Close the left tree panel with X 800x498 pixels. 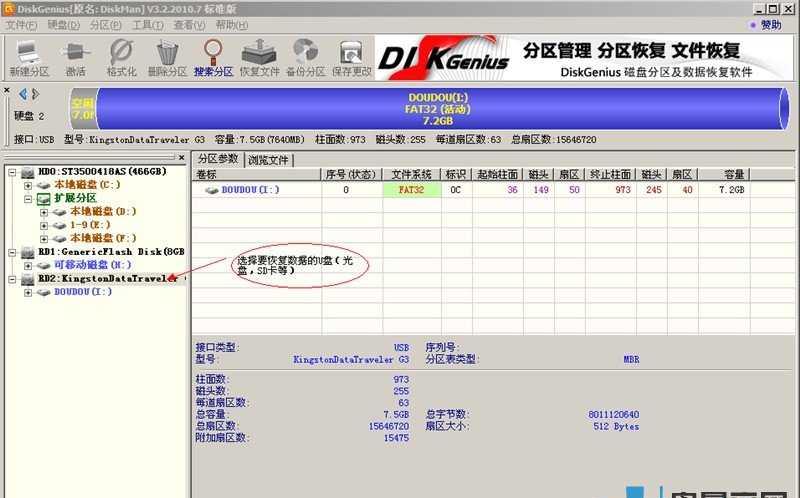coord(182,158)
